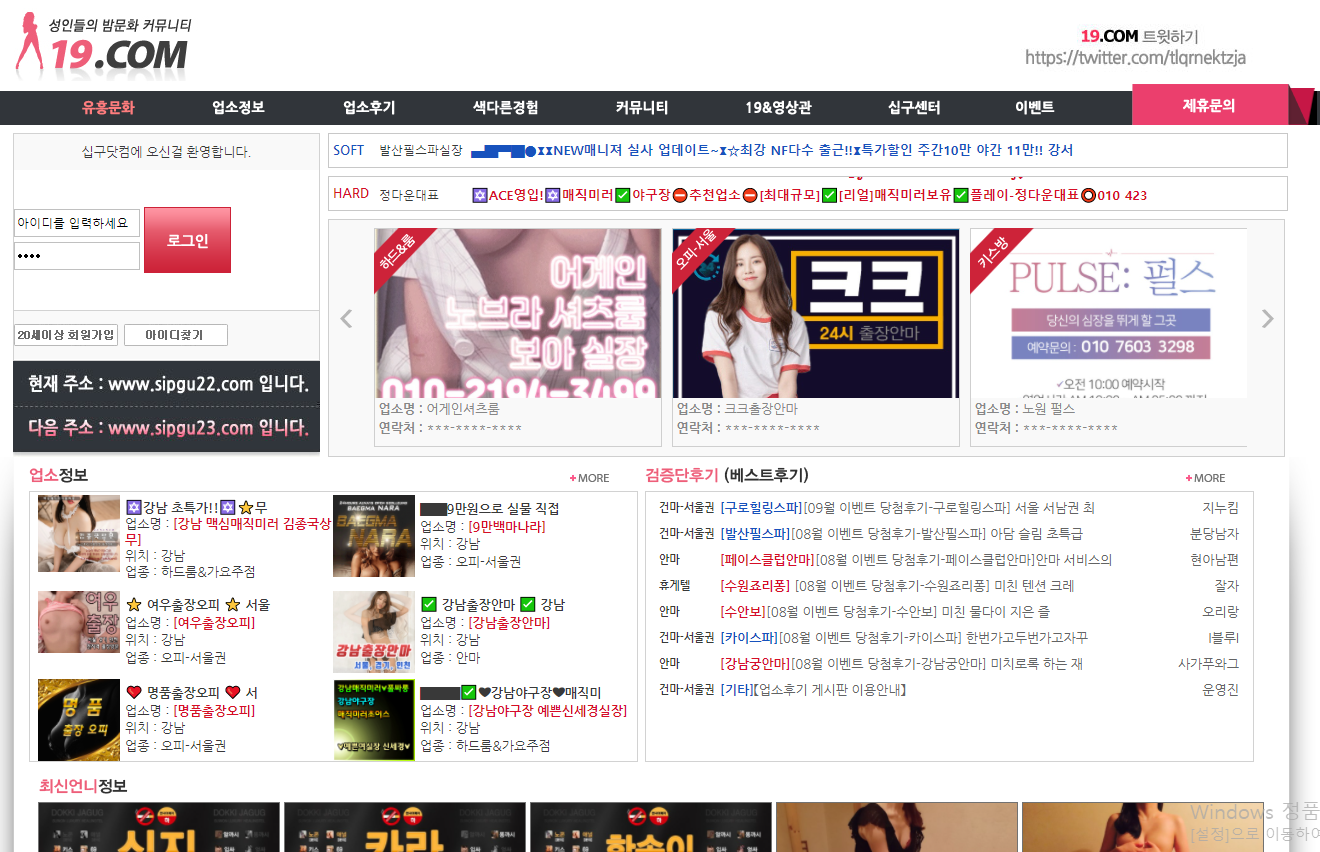
Task: Go to the 커뮤니티 menu
Action: pos(642,108)
